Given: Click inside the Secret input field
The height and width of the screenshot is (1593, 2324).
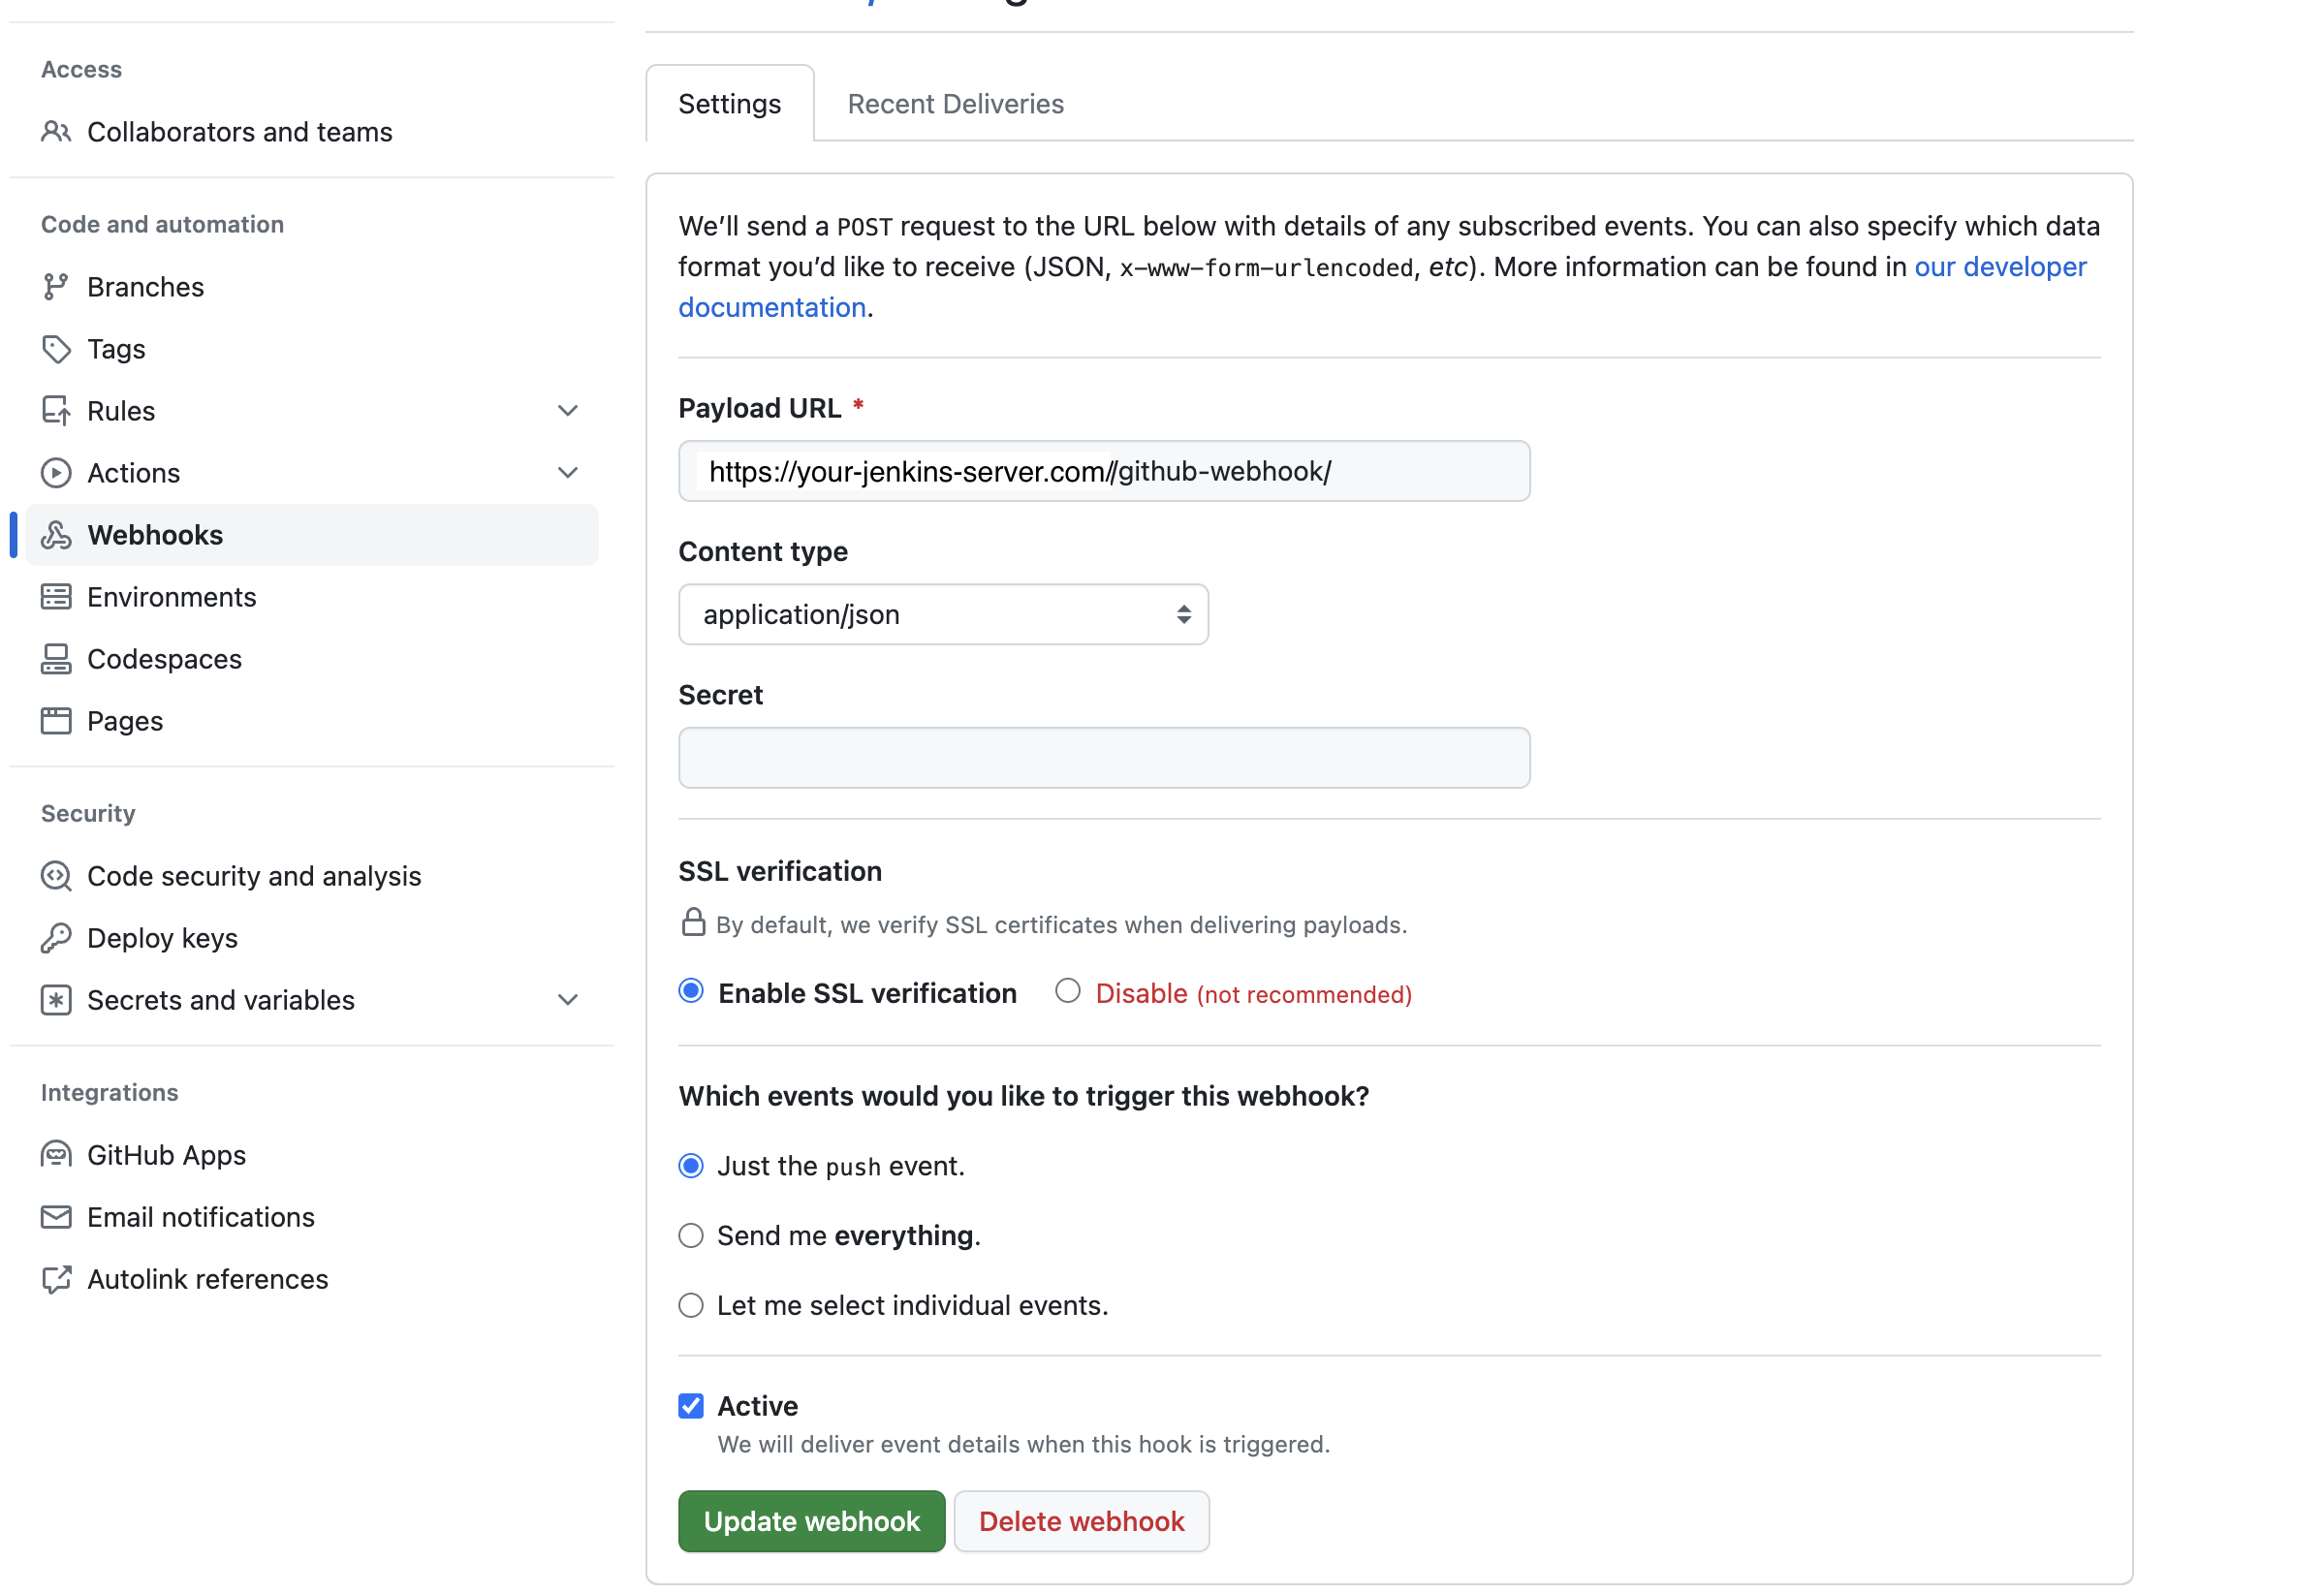Looking at the screenshot, I should pyautogui.click(x=1103, y=757).
